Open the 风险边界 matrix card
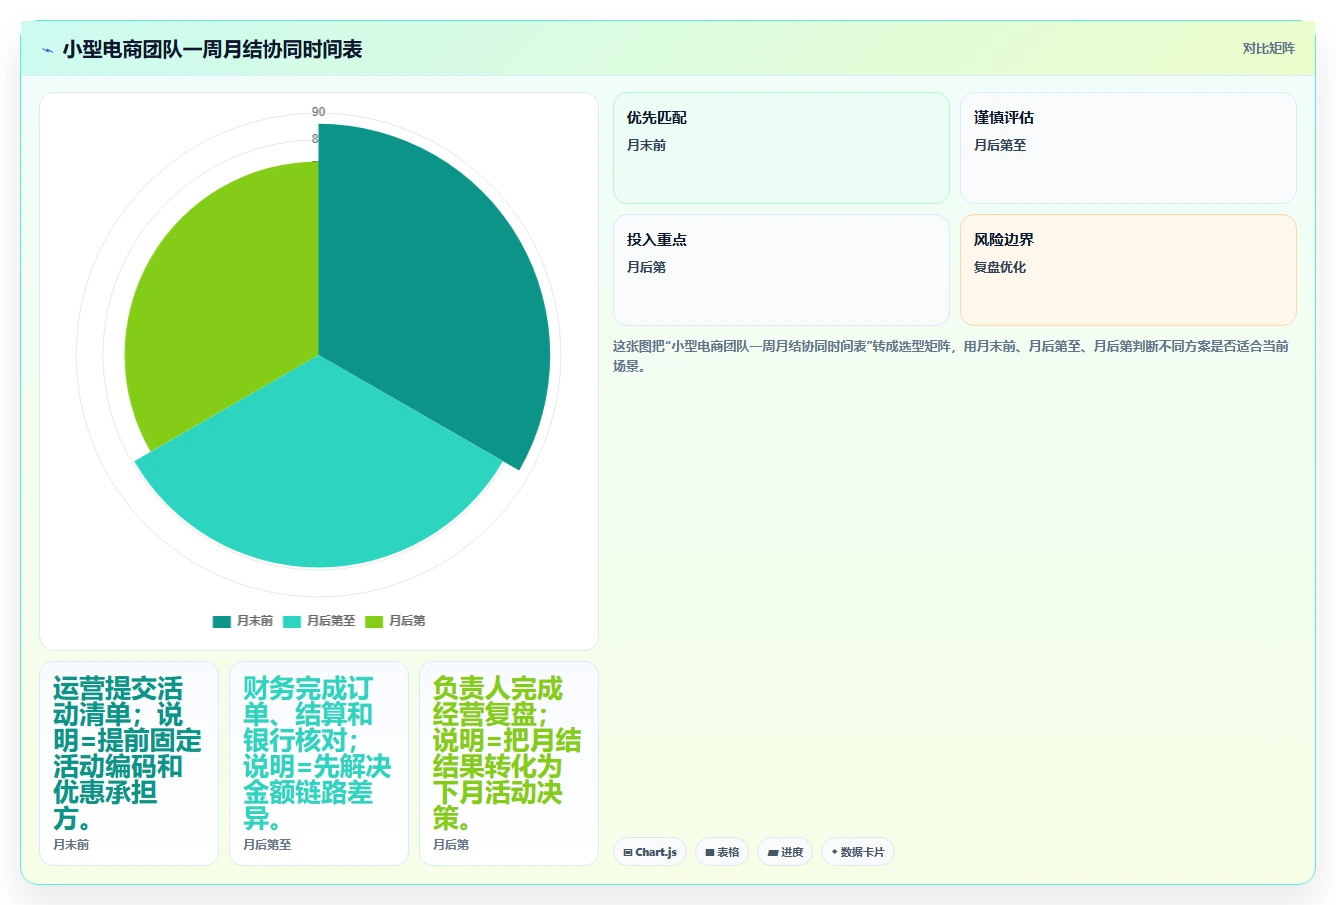This screenshot has height=905, width=1336. click(x=1128, y=270)
